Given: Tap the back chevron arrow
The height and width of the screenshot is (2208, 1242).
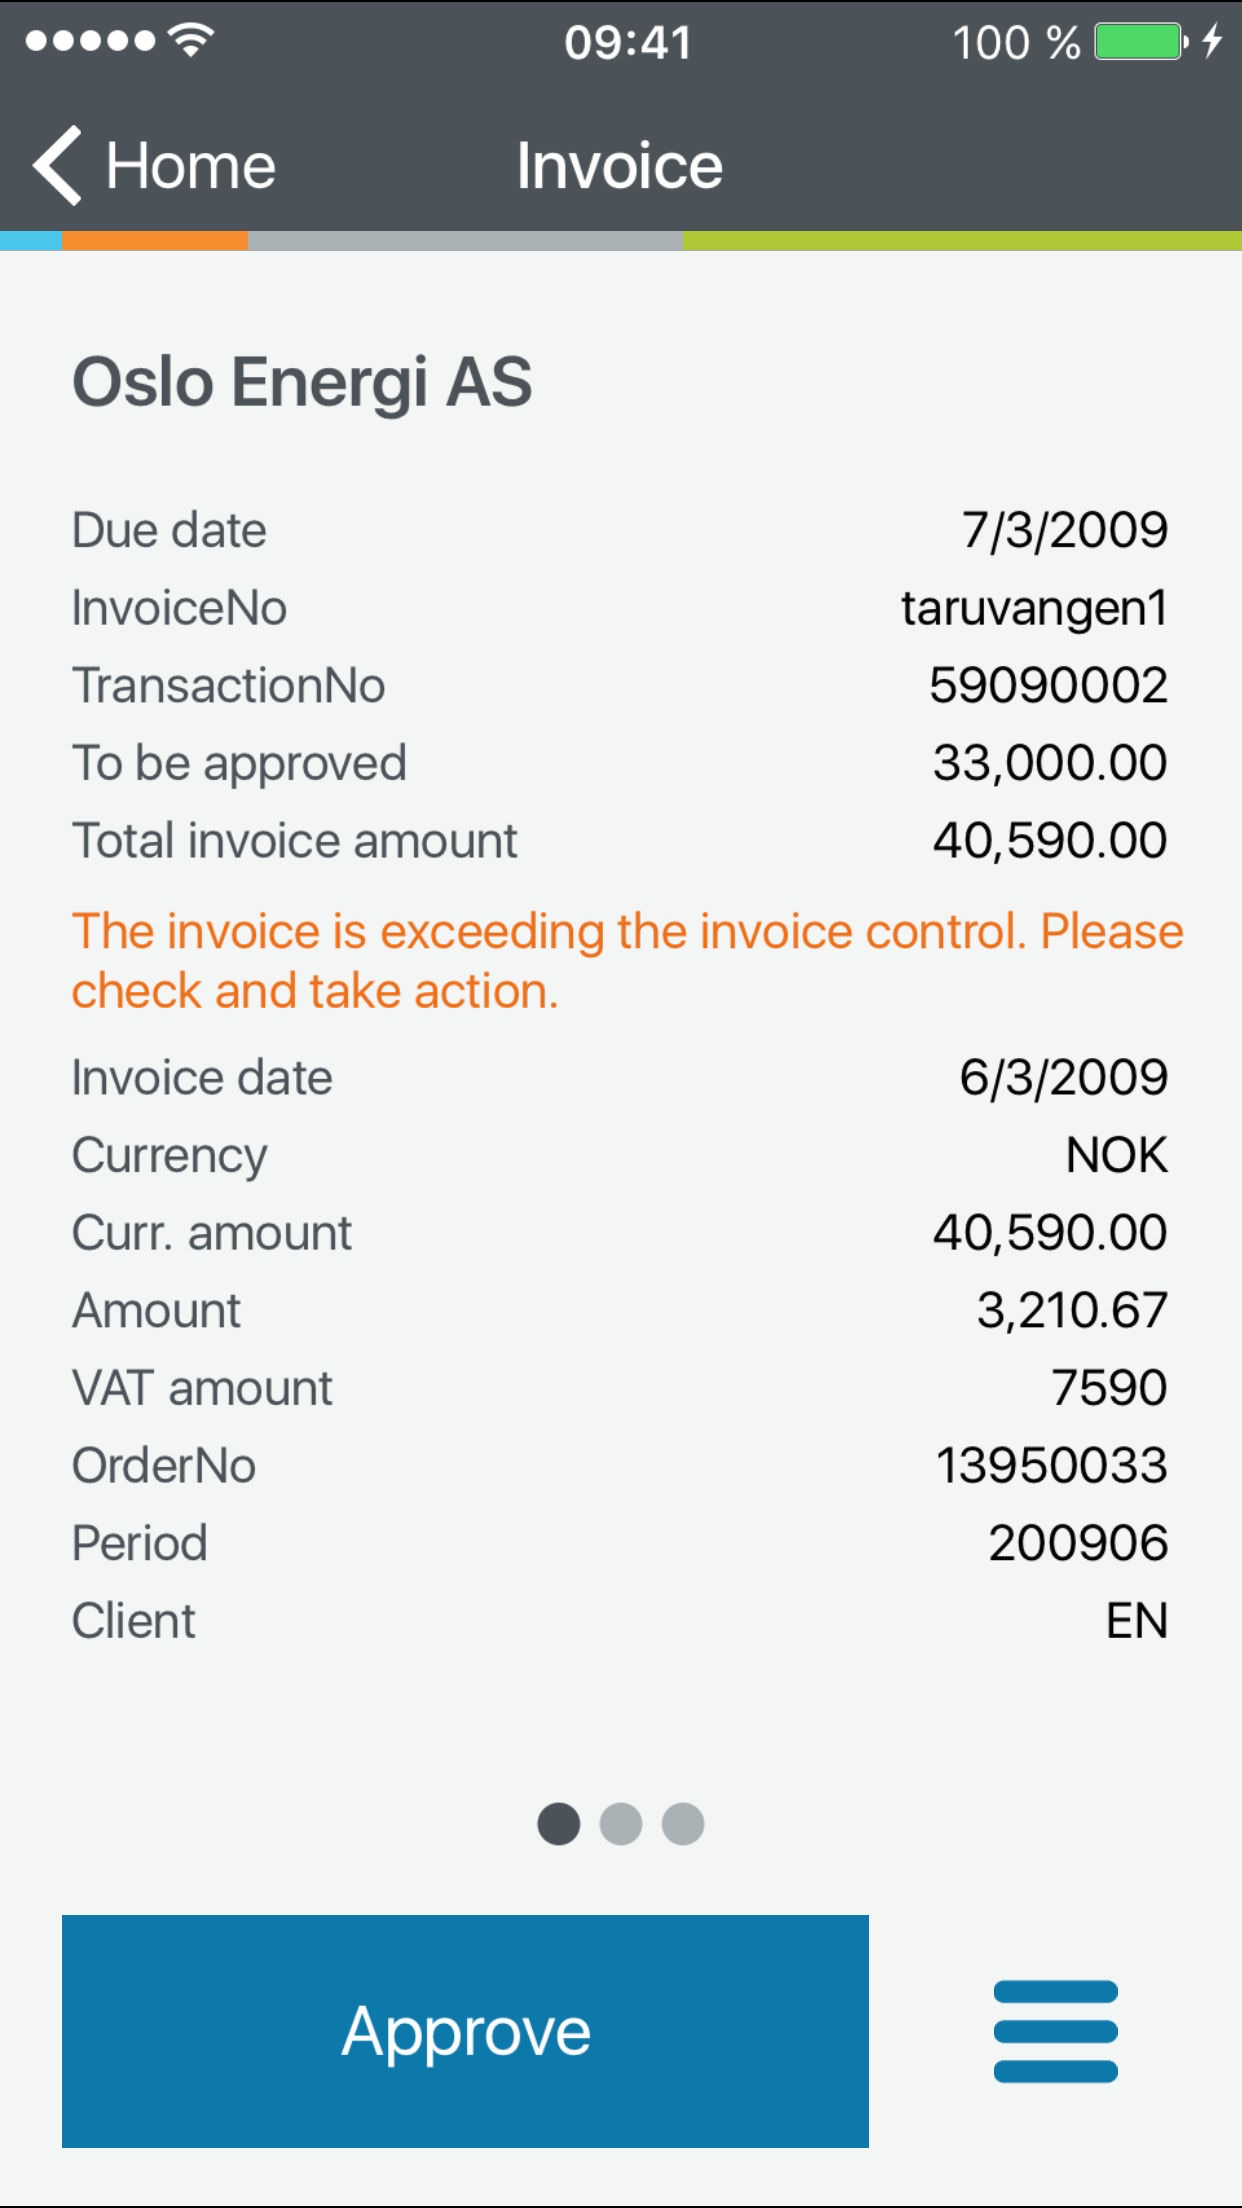Looking at the screenshot, I should (57, 166).
